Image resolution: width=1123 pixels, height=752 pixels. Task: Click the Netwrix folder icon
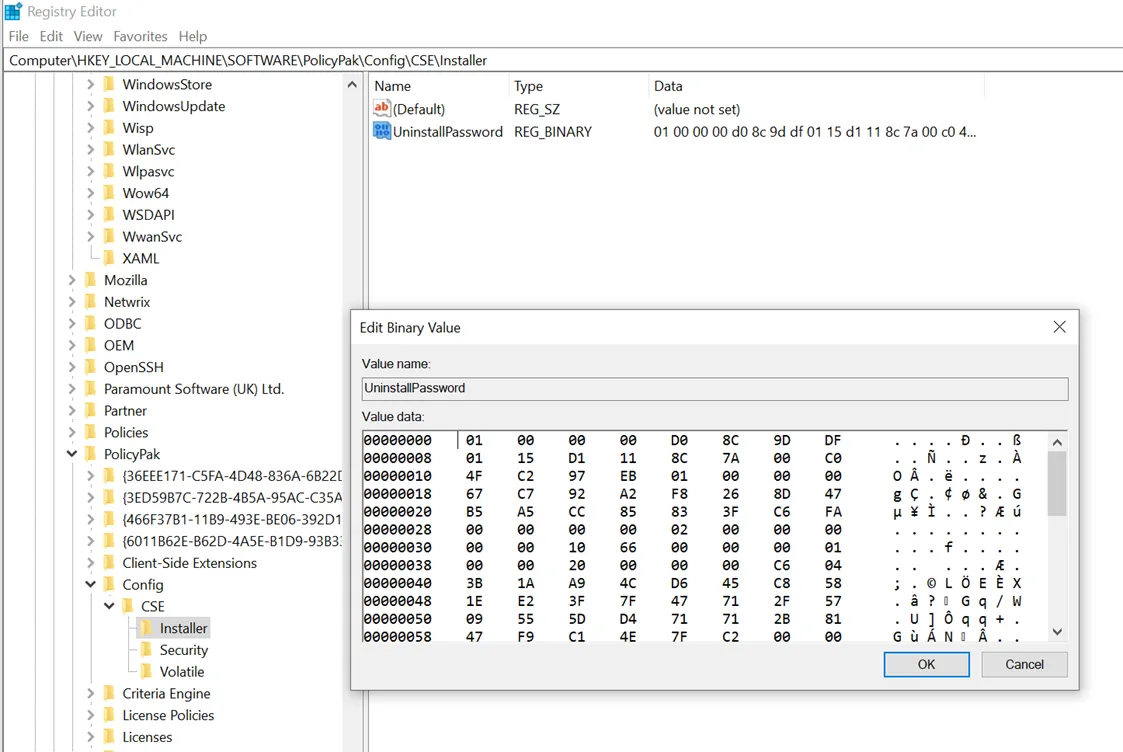point(91,302)
